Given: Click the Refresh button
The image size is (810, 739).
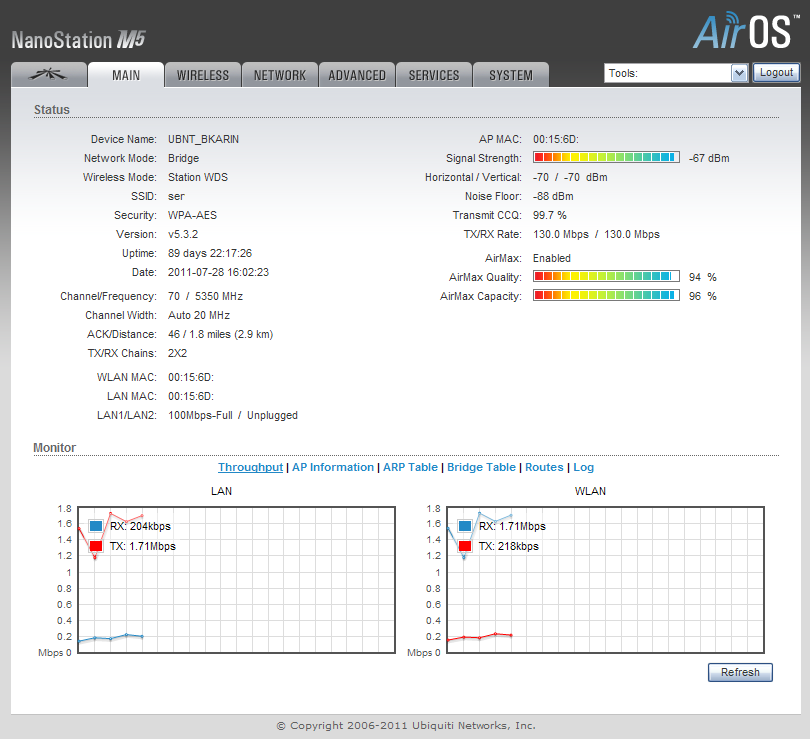Looking at the screenshot, I should click(x=740, y=672).
